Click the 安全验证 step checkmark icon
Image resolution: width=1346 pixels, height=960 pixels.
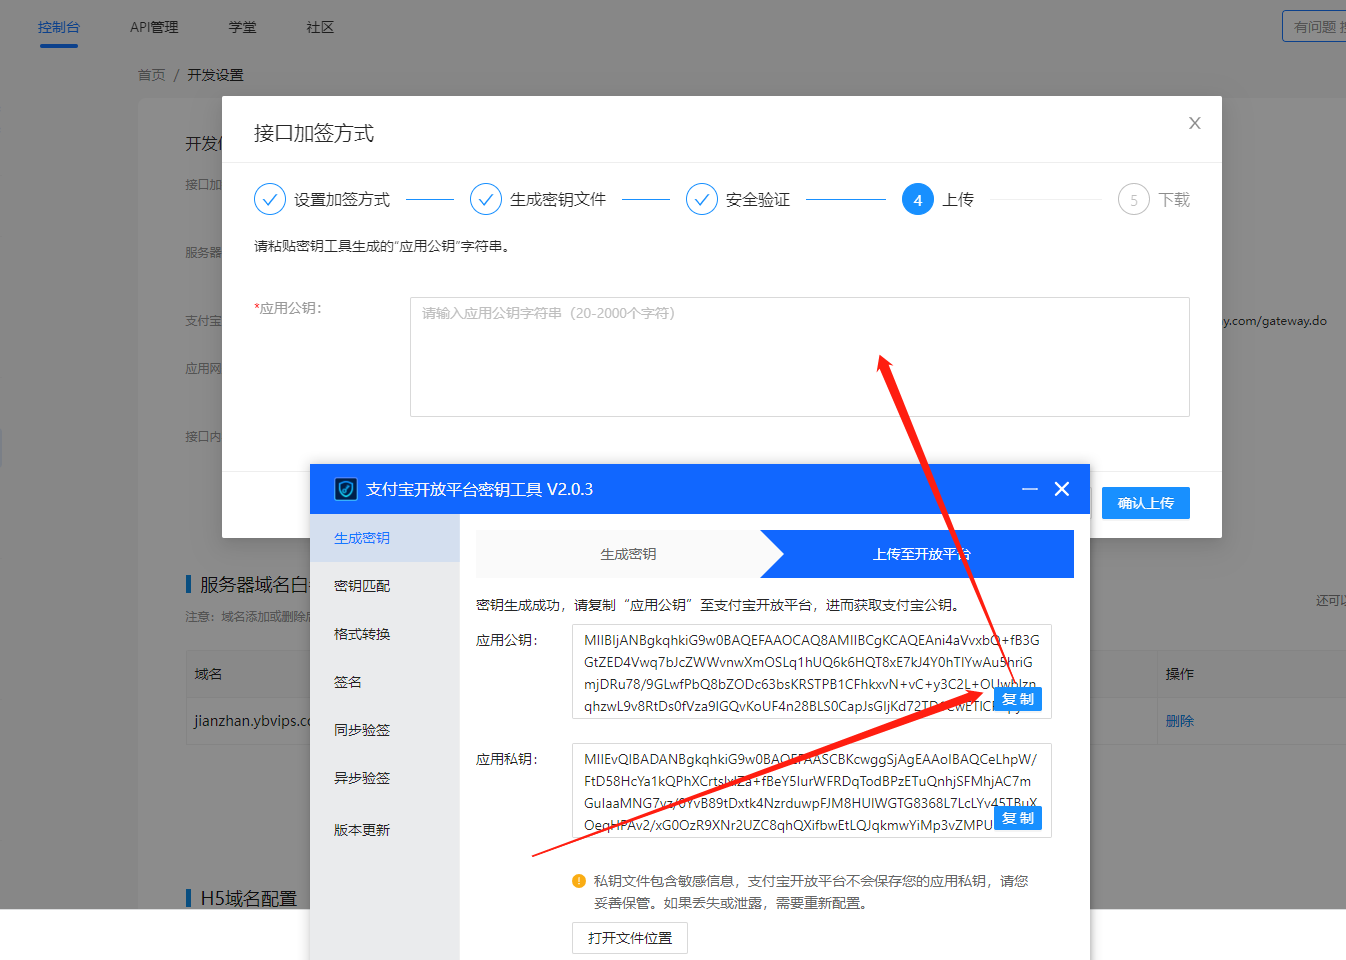point(702,199)
